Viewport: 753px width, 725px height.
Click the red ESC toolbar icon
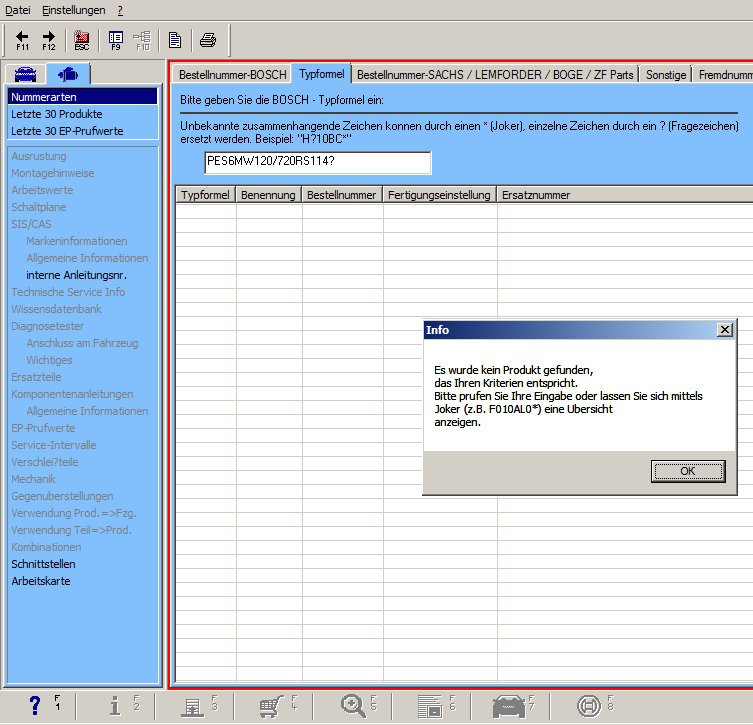click(x=82, y=40)
